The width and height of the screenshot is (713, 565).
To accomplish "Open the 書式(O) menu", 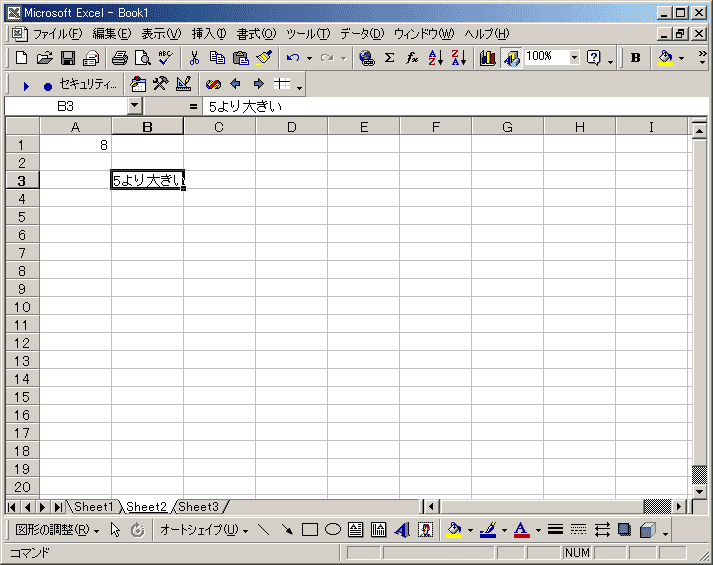I will (x=256, y=34).
